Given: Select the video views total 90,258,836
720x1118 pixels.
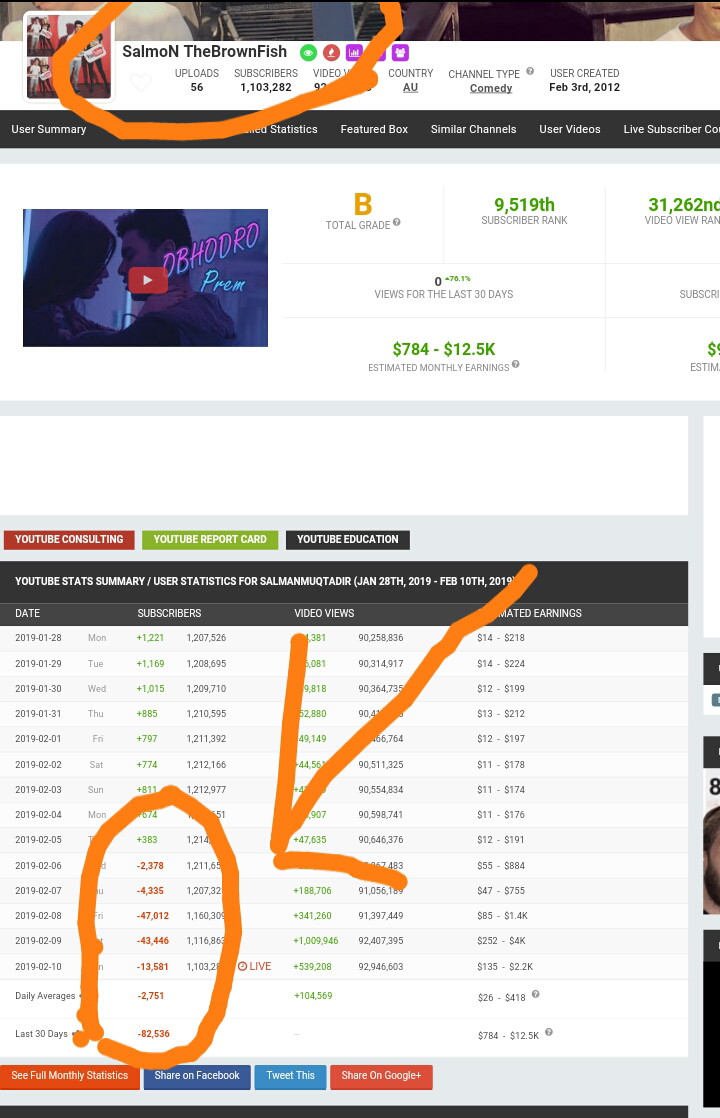Looking at the screenshot, I should click(381, 638).
